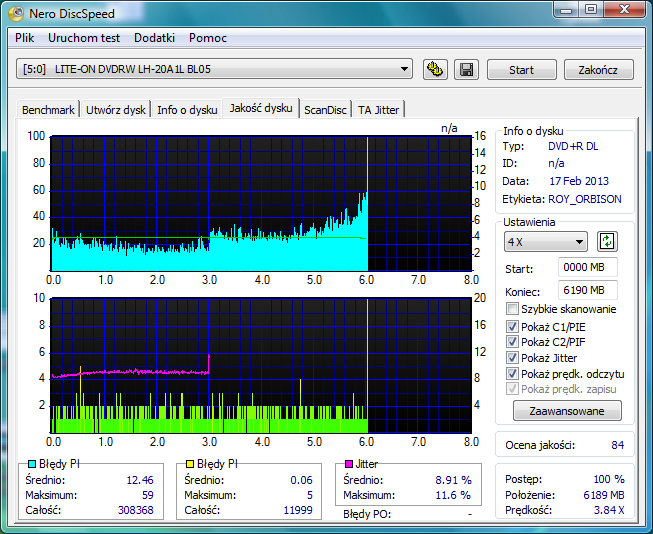Image resolution: width=653 pixels, height=534 pixels.
Task: Click the yellow Błędy PI color swatch
Action: pyautogui.click(x=190, y=464)
